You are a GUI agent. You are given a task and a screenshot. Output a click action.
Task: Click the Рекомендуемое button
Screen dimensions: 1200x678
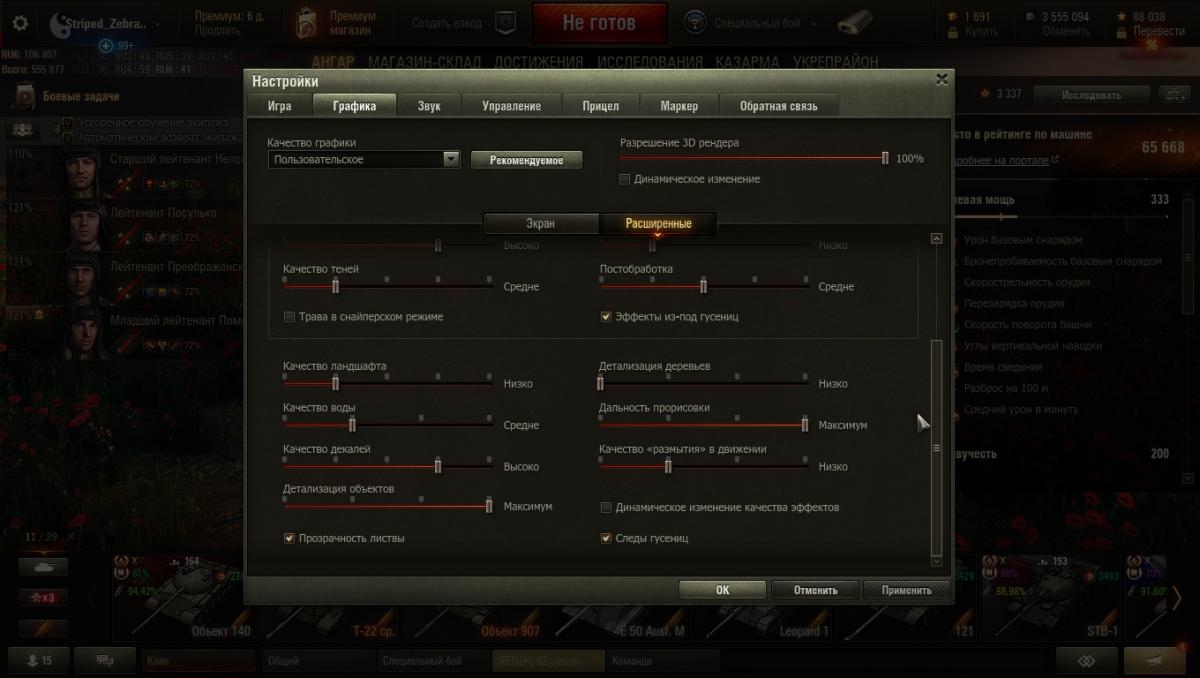click(x=526, y=161)
